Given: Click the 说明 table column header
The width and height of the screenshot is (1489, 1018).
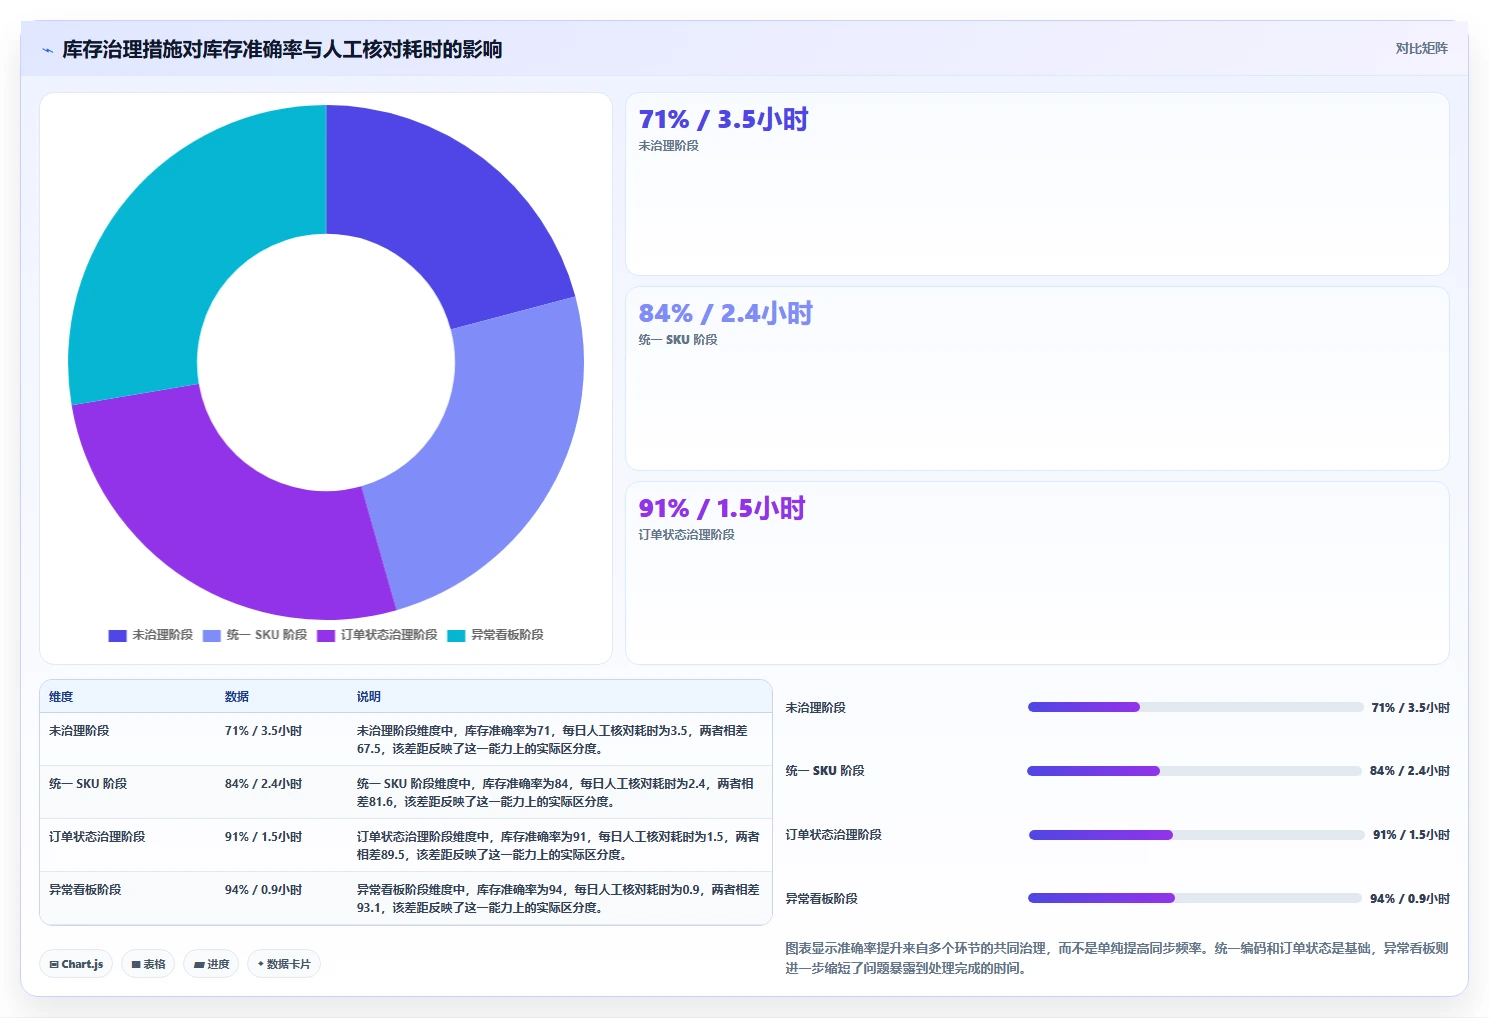Looking at the screenshot, I should pyautogui.click(x=369, y=697).
